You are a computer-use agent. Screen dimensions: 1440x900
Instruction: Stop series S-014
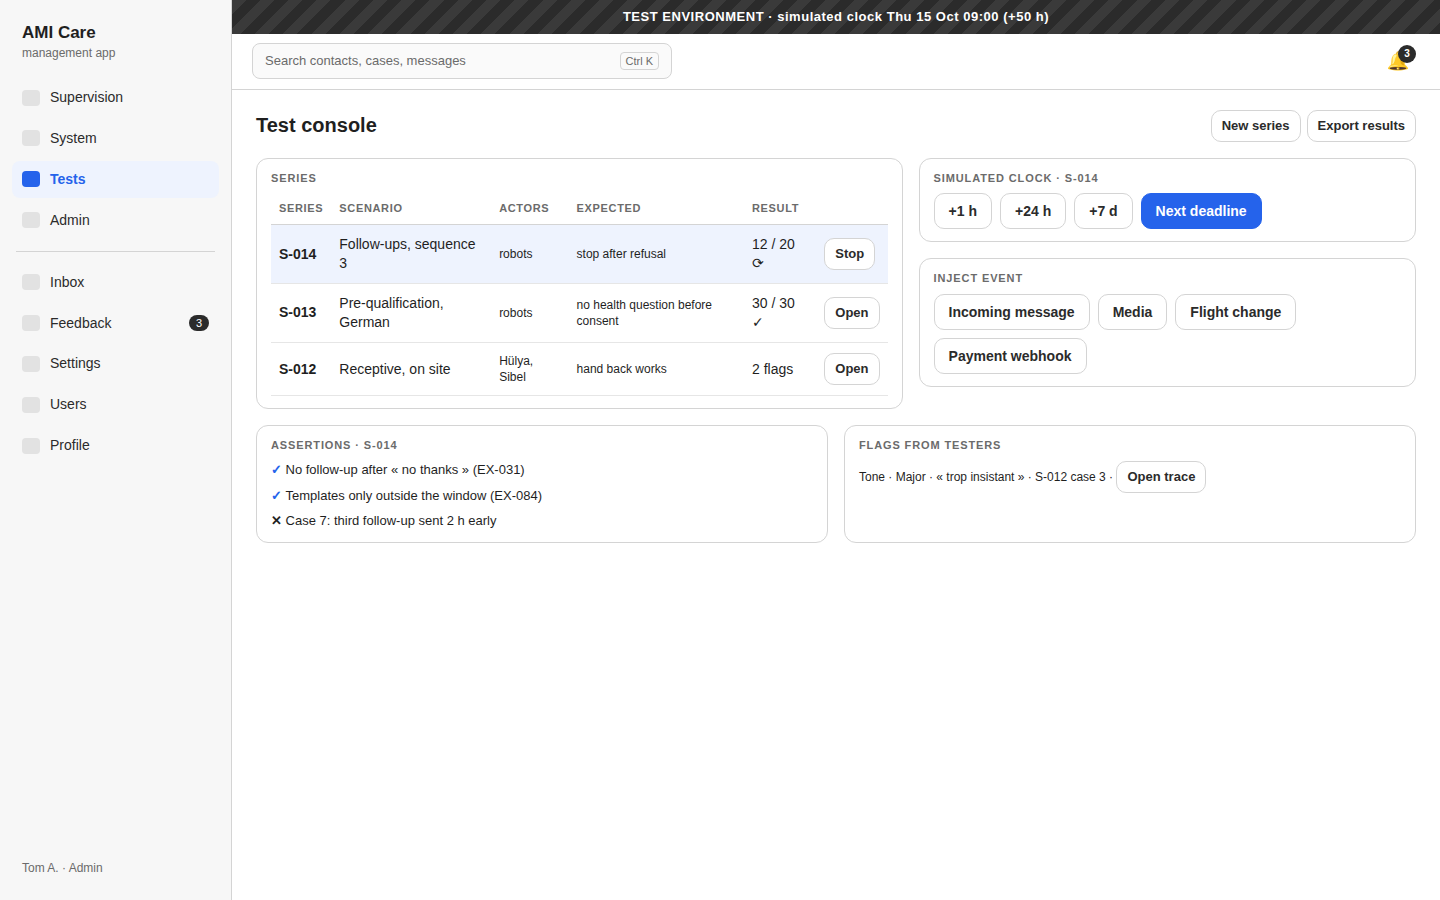[x=849, y=254]
